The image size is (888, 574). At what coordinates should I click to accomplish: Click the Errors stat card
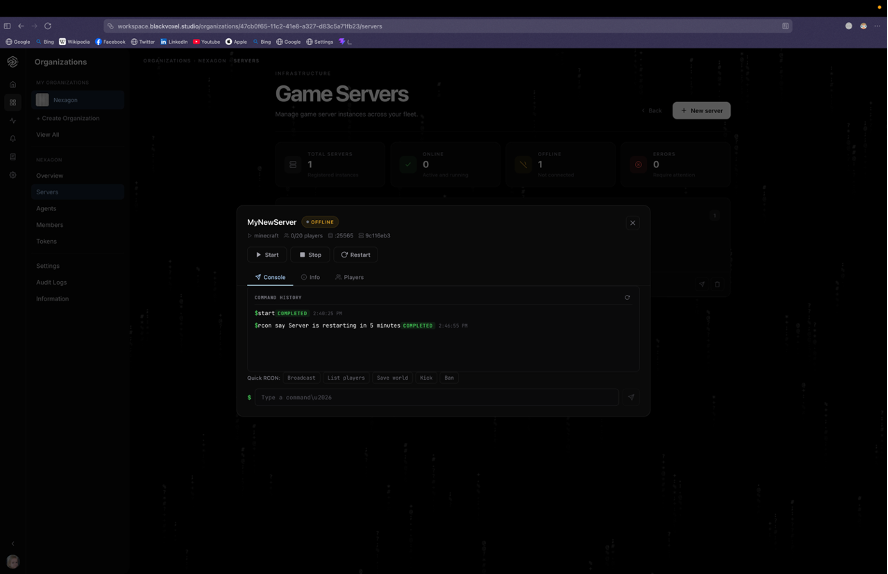point(675,164)
